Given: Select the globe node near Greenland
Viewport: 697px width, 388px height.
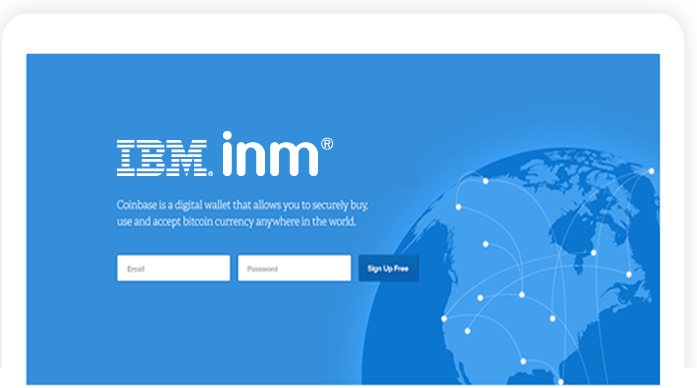Looking at the screenshot, I should click(x=651, y=171).
